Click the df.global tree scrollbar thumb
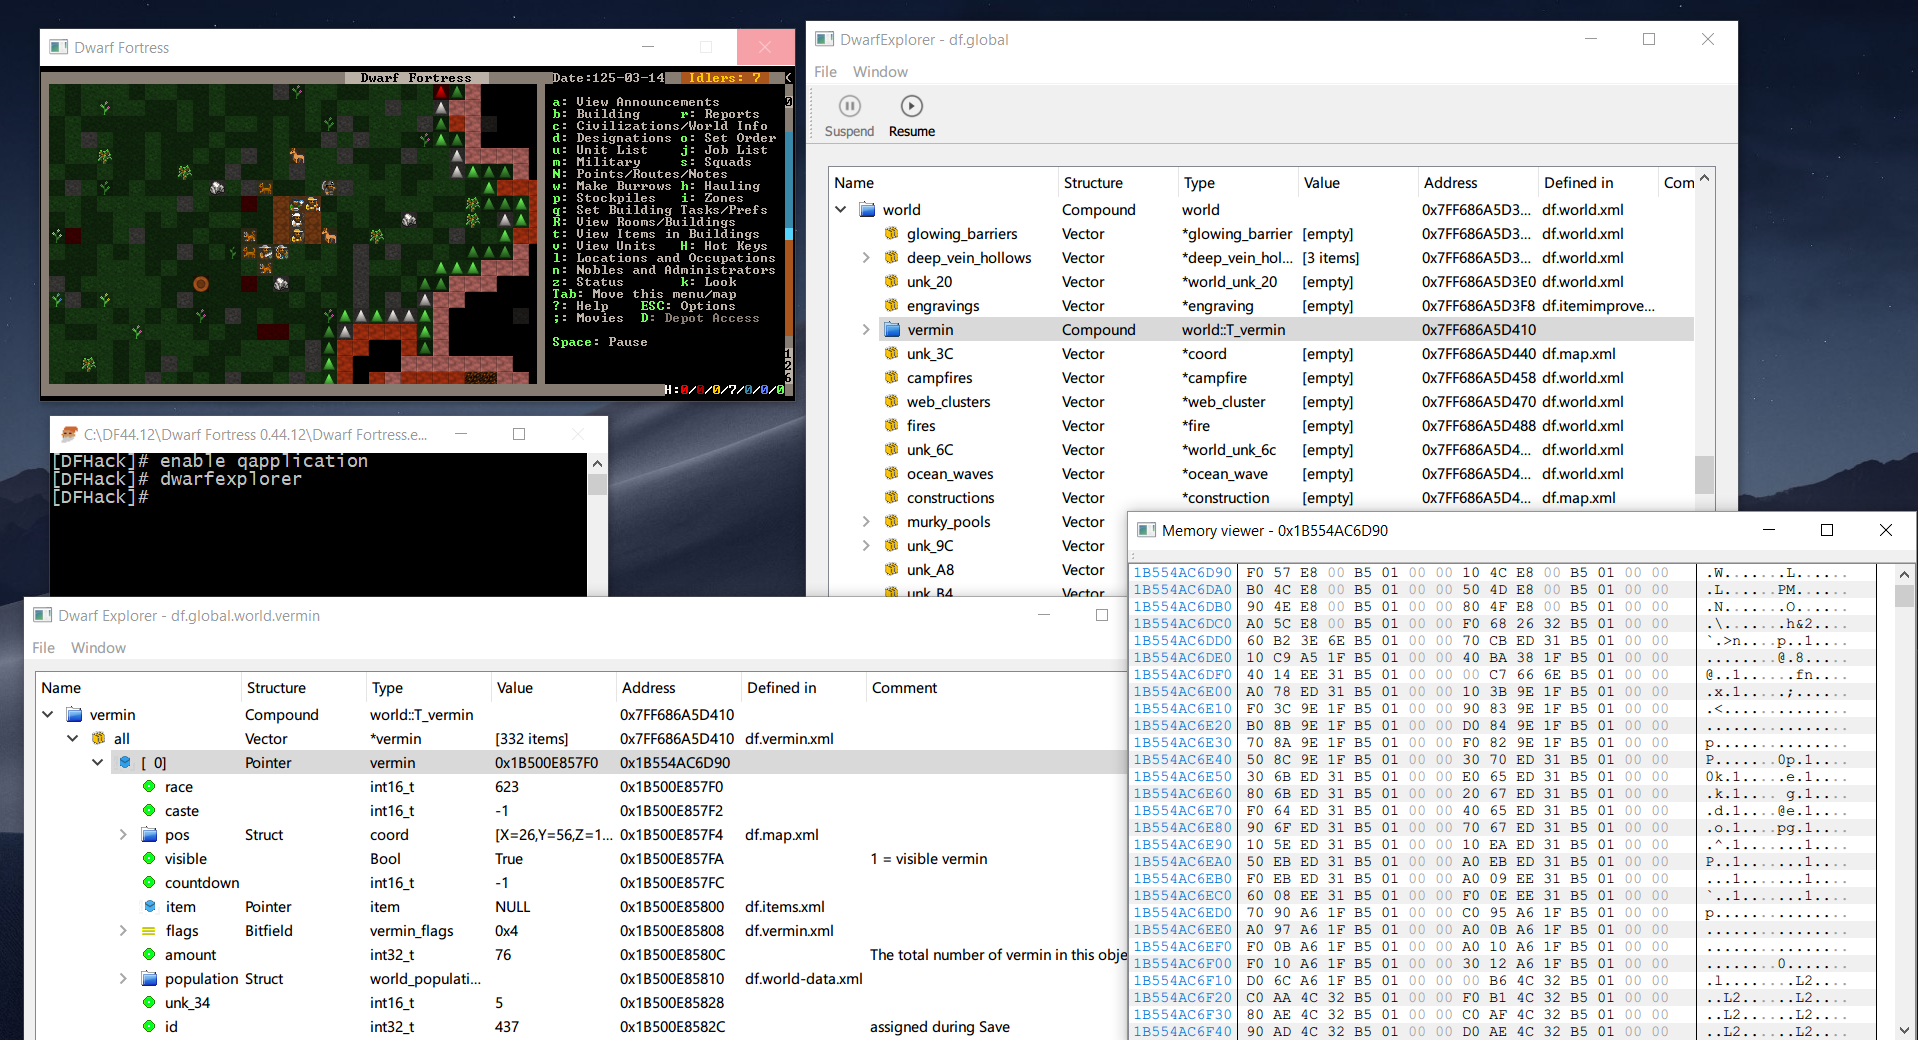Image resolution: width=1918 pixels, height=1040 pixels. click(1704, 474)
